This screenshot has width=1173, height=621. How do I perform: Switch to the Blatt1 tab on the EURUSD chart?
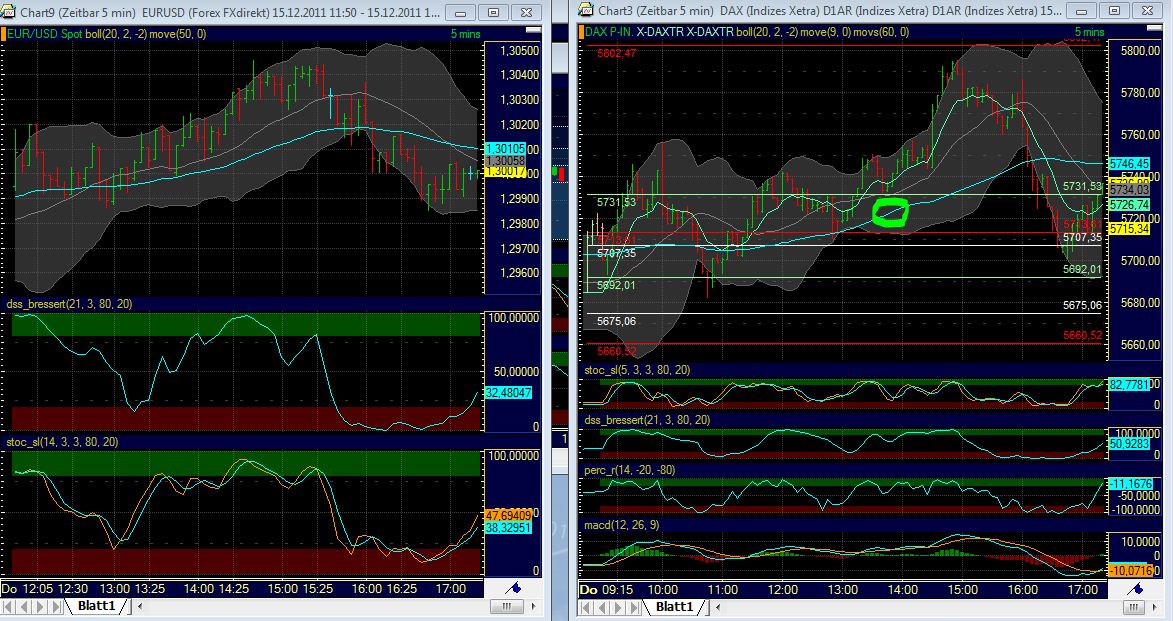pyautogui.click(x=96, y=606)
